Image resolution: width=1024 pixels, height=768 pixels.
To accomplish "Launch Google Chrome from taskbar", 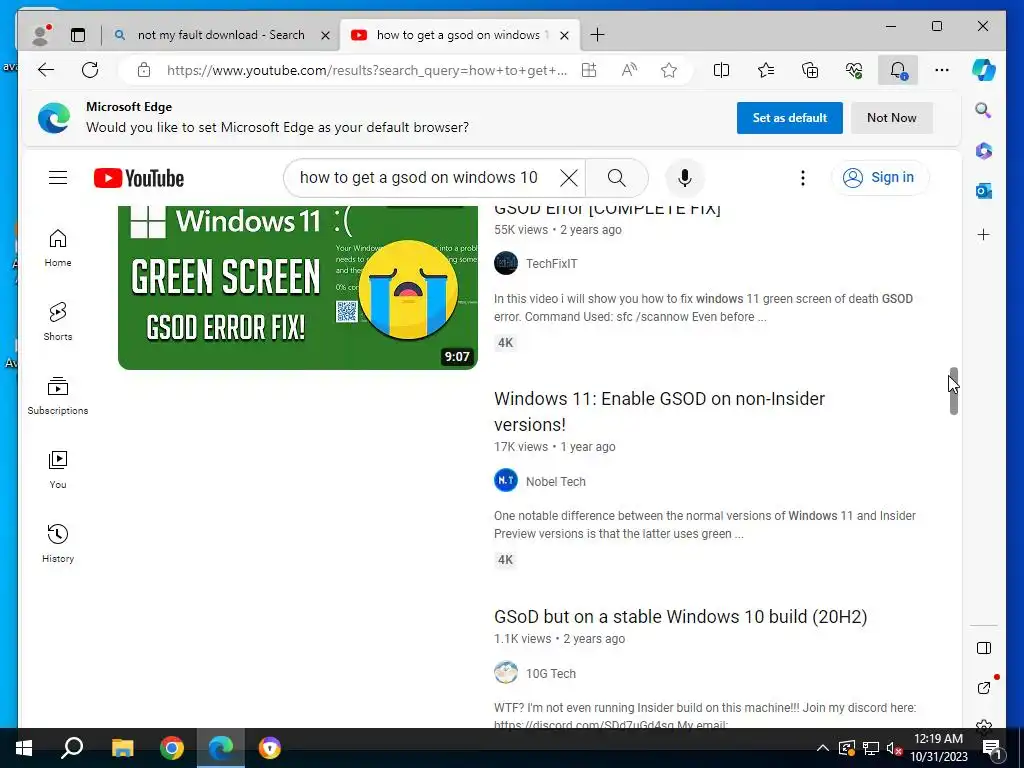I will click(172, 748).
